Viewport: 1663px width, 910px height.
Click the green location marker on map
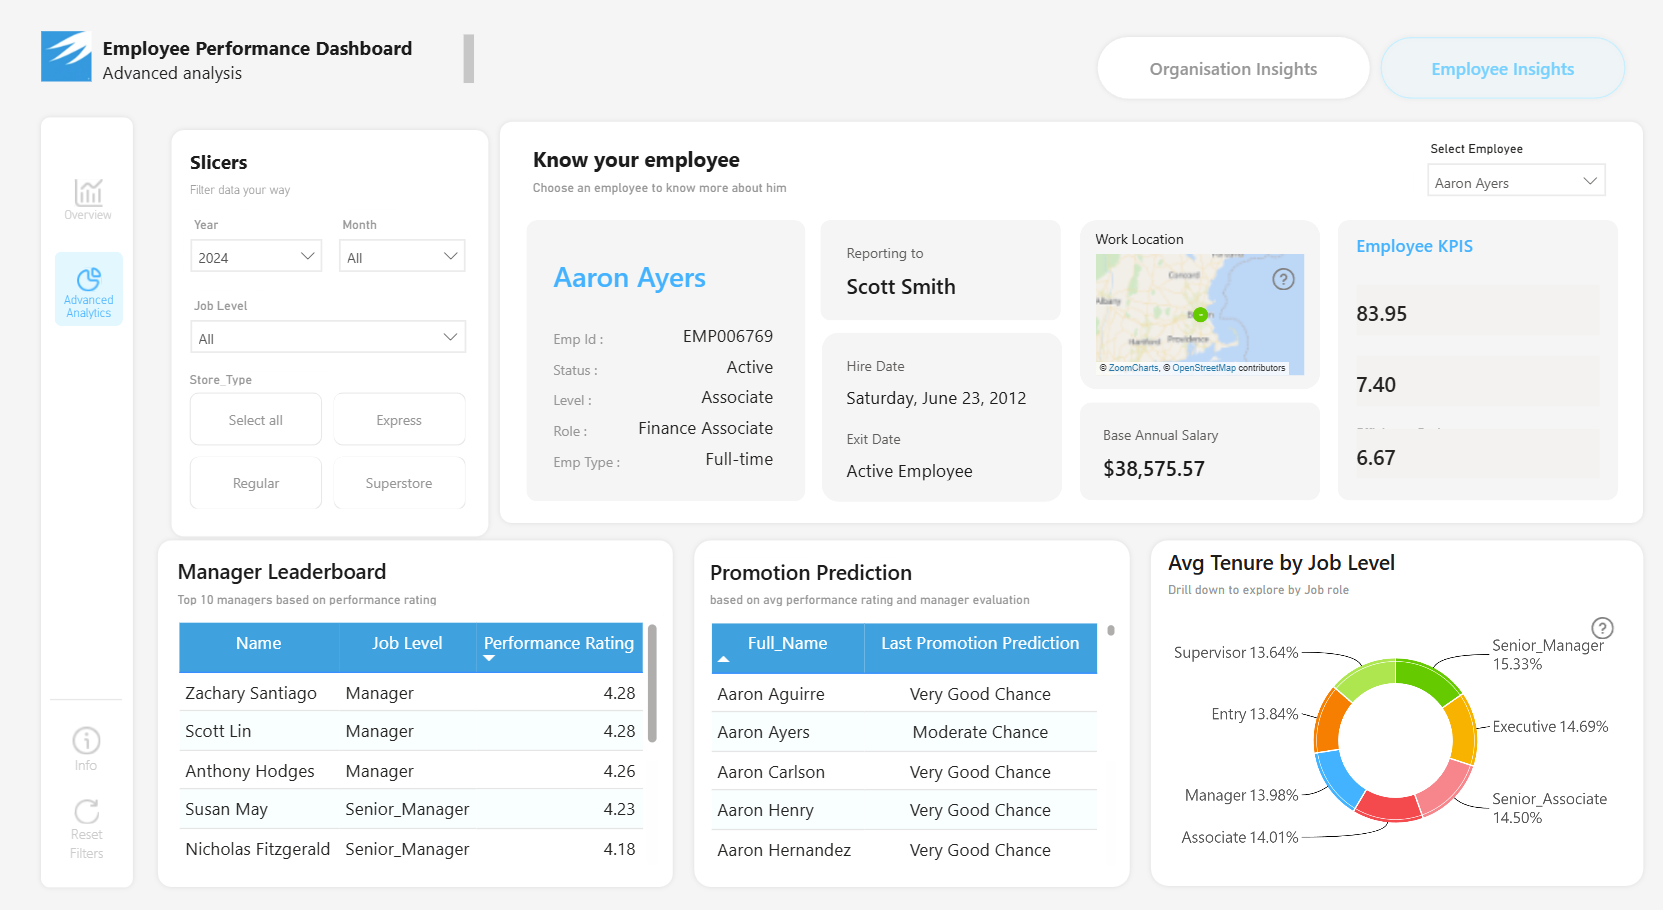pos(1200,314)
